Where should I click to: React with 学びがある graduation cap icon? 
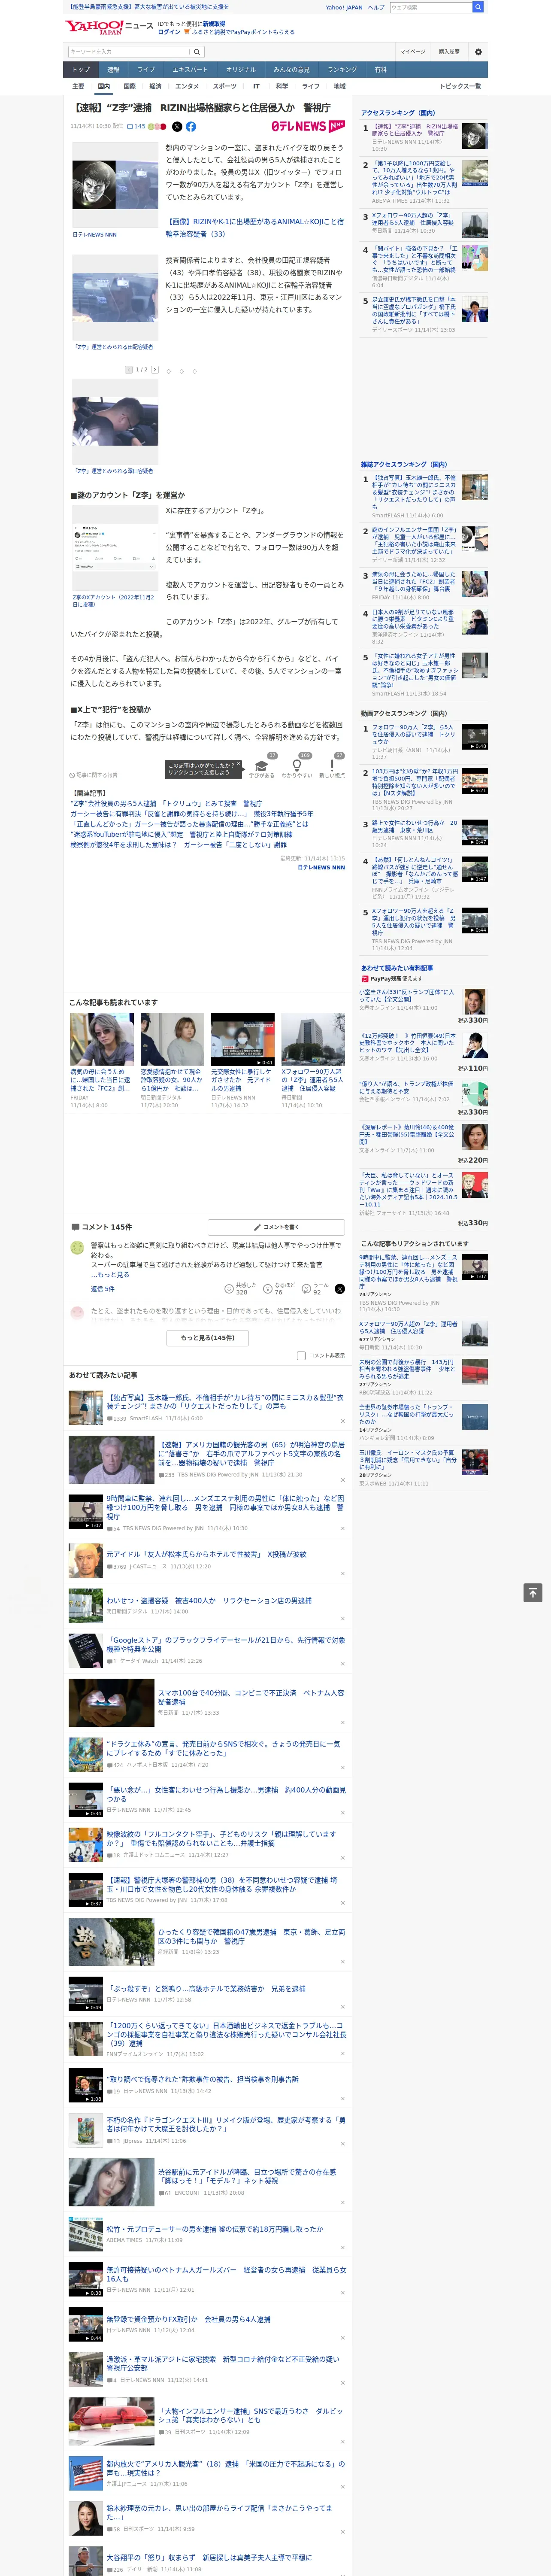[x=261, y=767]
